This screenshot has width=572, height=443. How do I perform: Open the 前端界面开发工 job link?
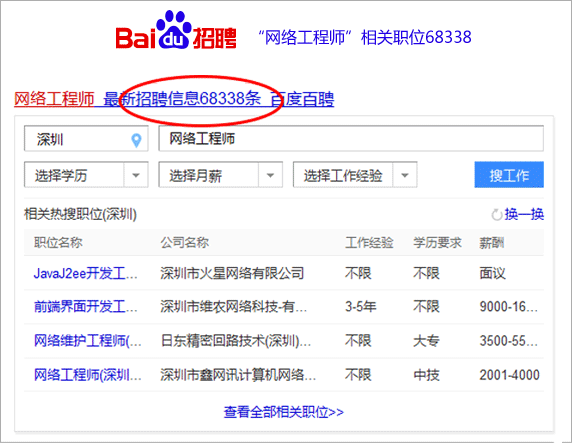pyautogui.click(x=86, y=307)
